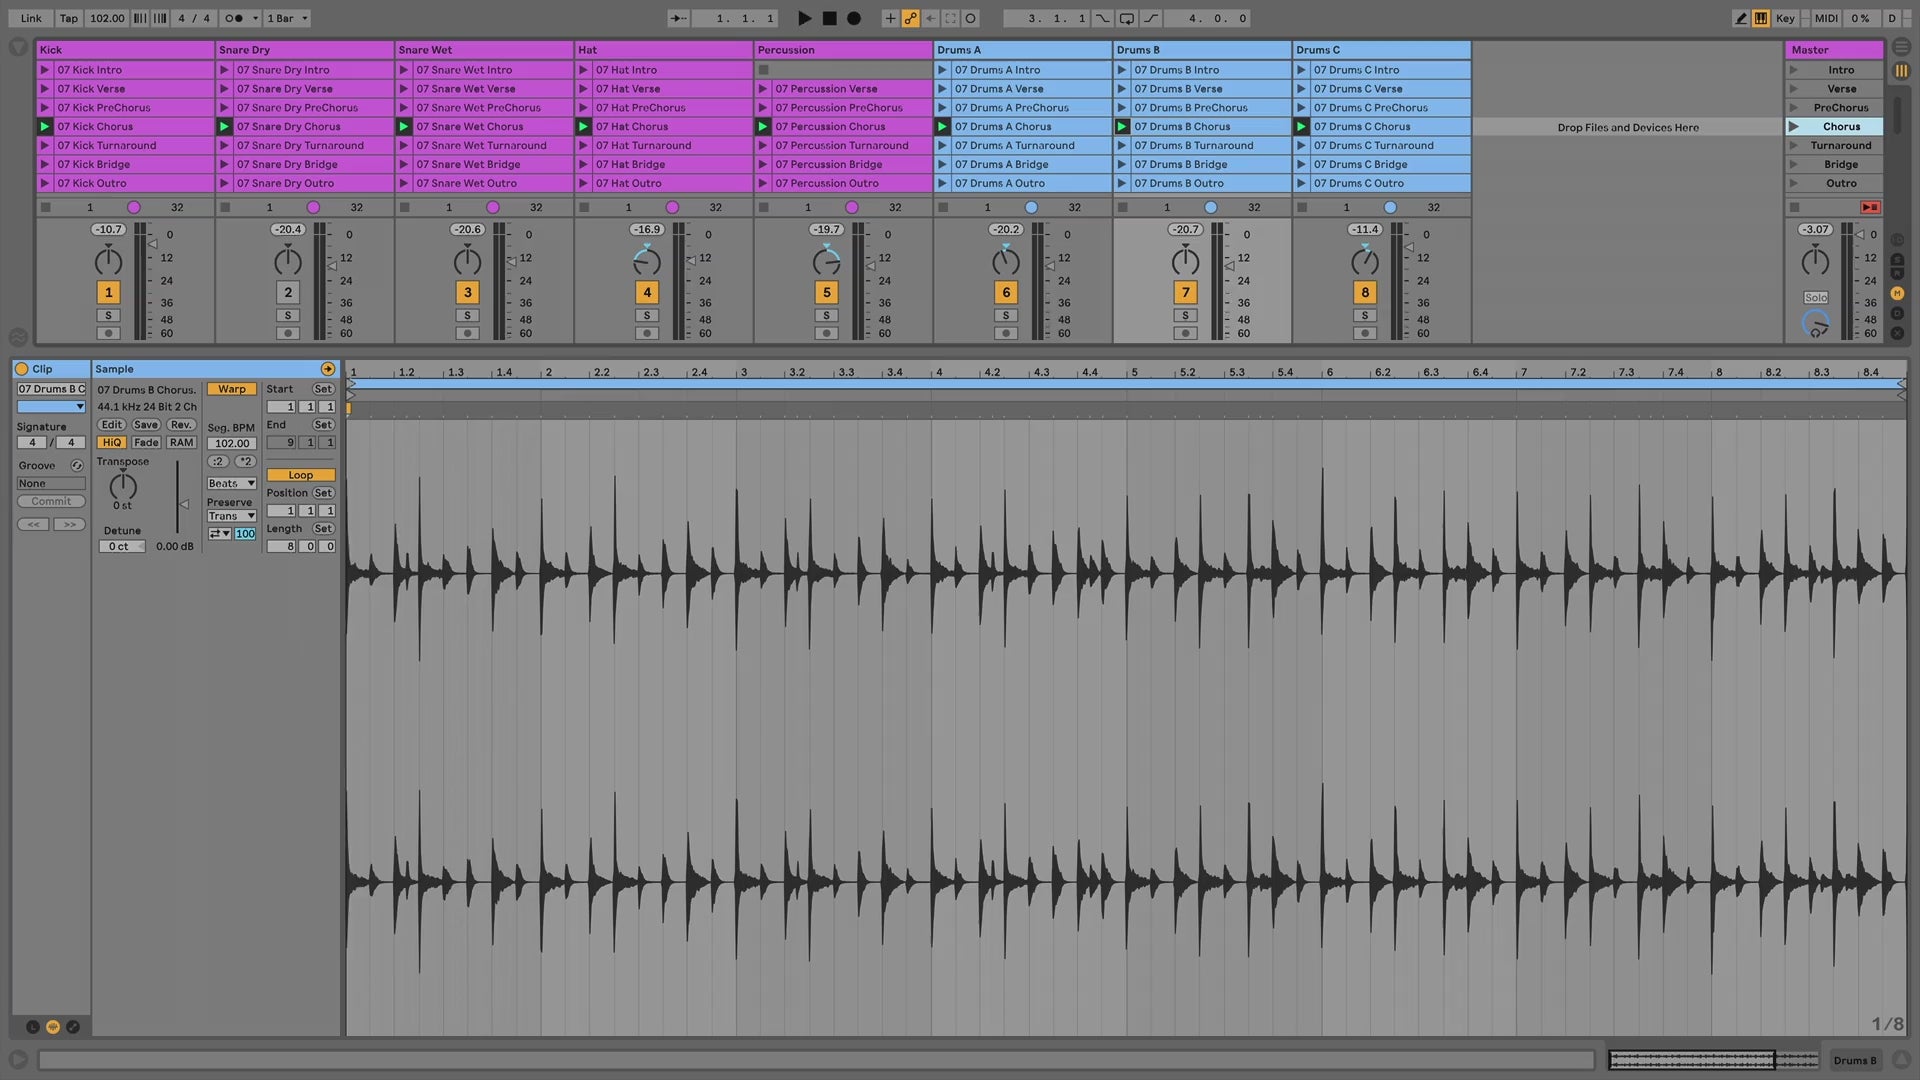This screenshot has width=1920, height=1080.
Task: Launch the 07 Snare Wet Verse clip
Action: [x=404, y=89]
